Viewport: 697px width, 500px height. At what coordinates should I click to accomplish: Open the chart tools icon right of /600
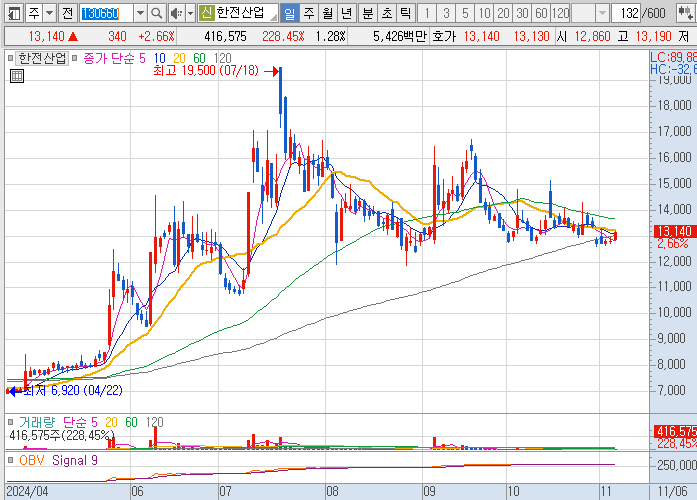685,13
